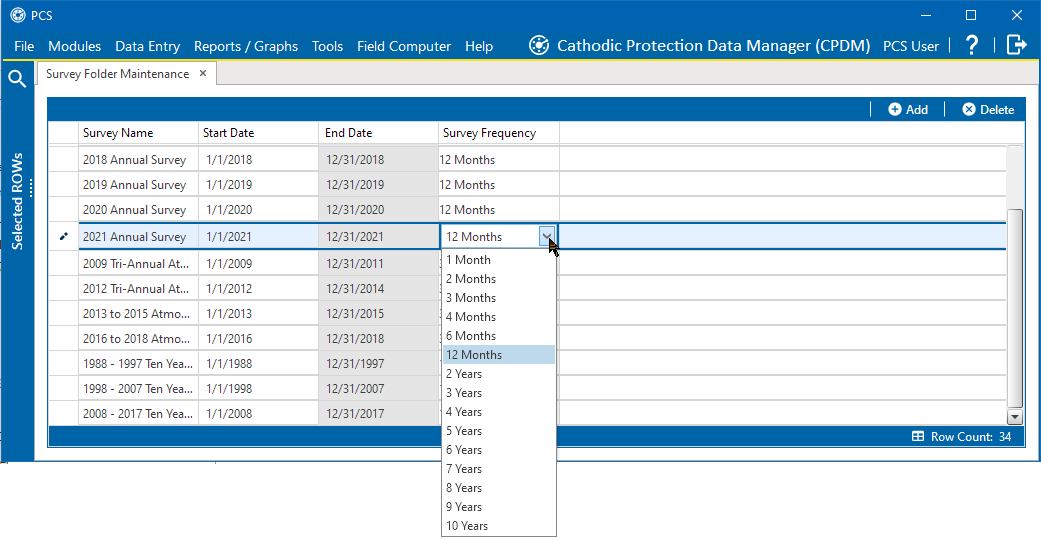Image resolution: width=1041 pixels, height=540 pixels.
Task: Open the File menu
Action: 24,46
